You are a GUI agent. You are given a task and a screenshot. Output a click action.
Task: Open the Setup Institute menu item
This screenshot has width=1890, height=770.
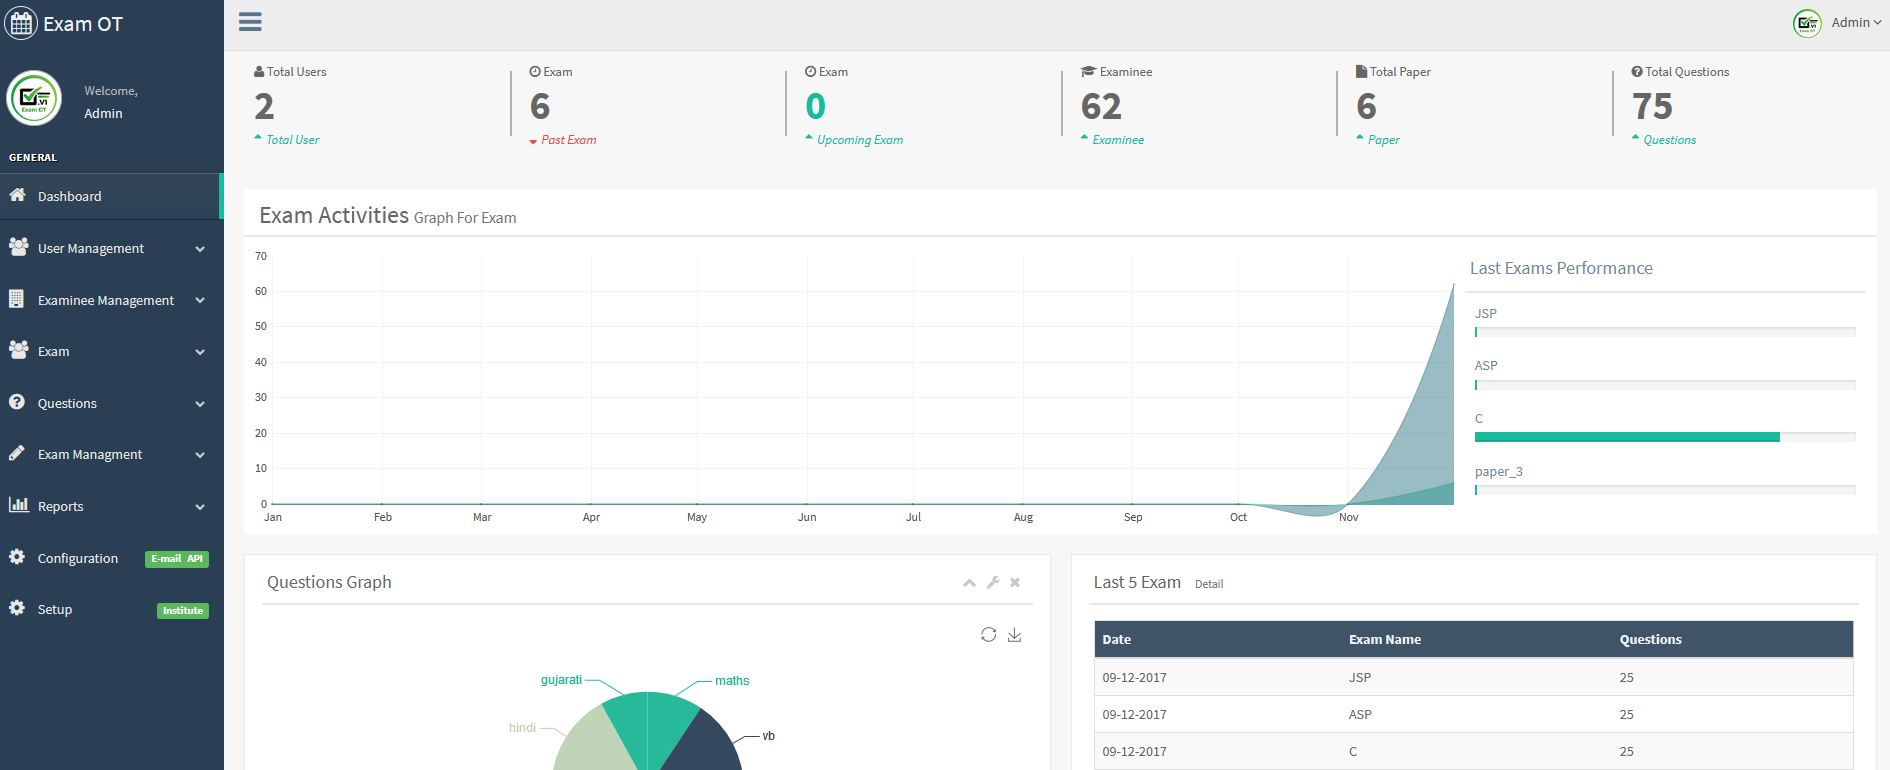110,609
